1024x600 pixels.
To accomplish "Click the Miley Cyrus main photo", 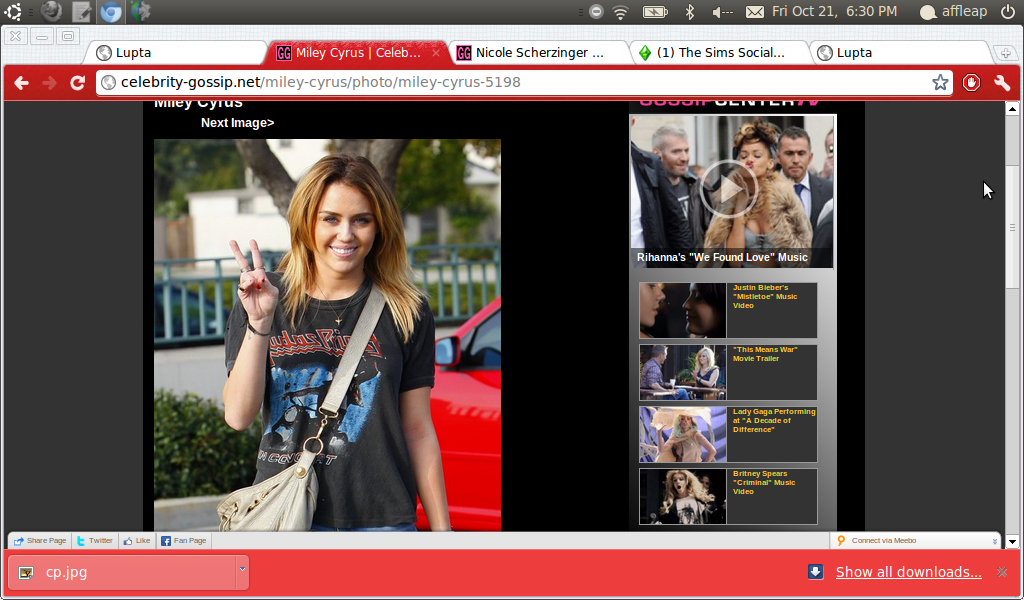I will click(x=327, y=334).
